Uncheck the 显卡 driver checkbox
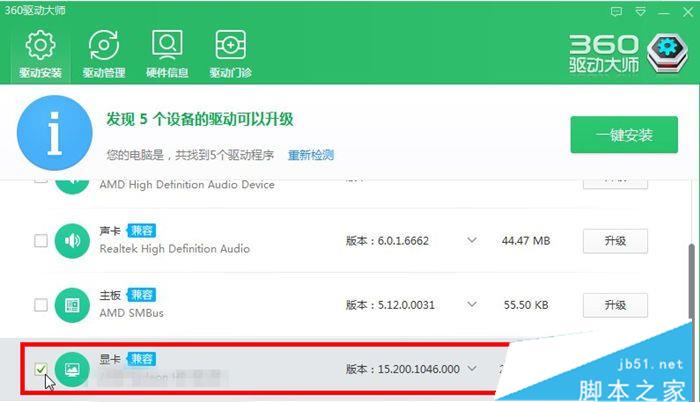 41,369
